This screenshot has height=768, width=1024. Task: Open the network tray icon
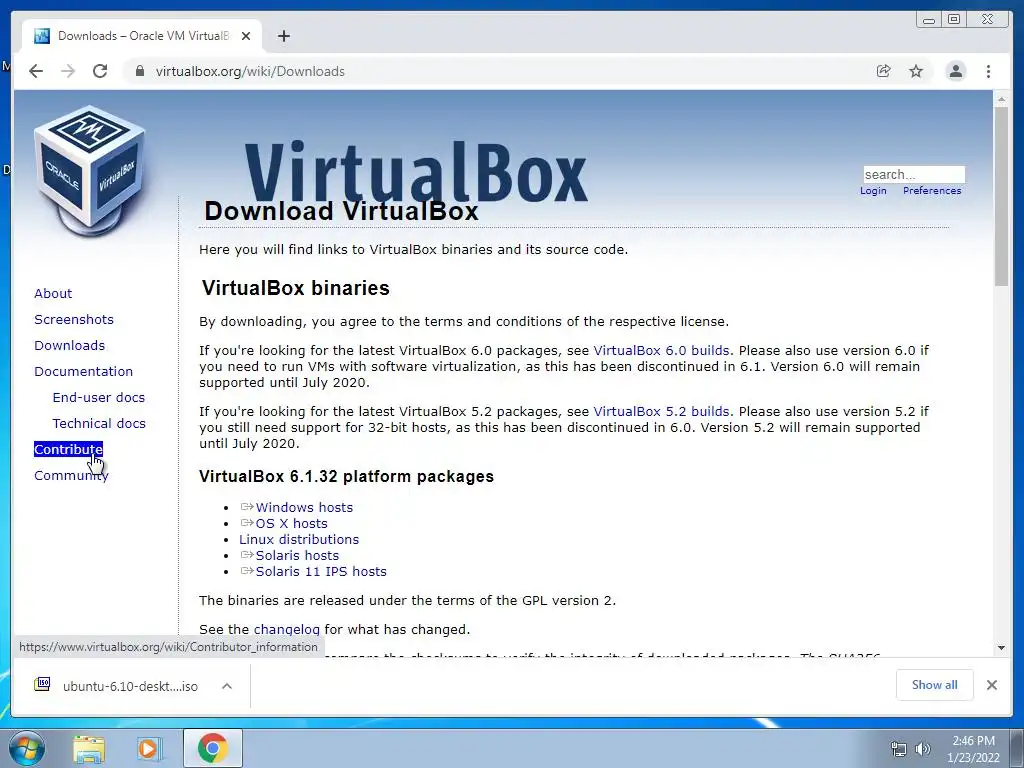(899, 749)
